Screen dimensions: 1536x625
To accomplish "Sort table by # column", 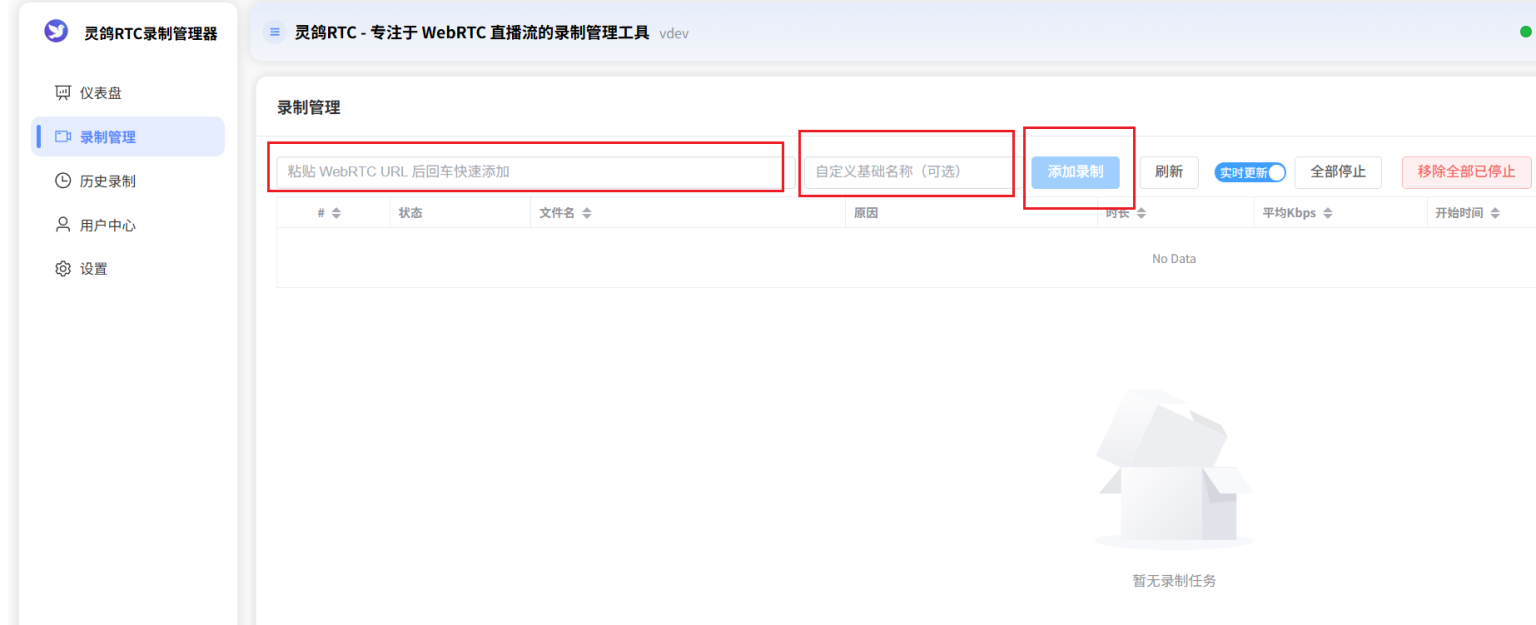I will (336, 213).
